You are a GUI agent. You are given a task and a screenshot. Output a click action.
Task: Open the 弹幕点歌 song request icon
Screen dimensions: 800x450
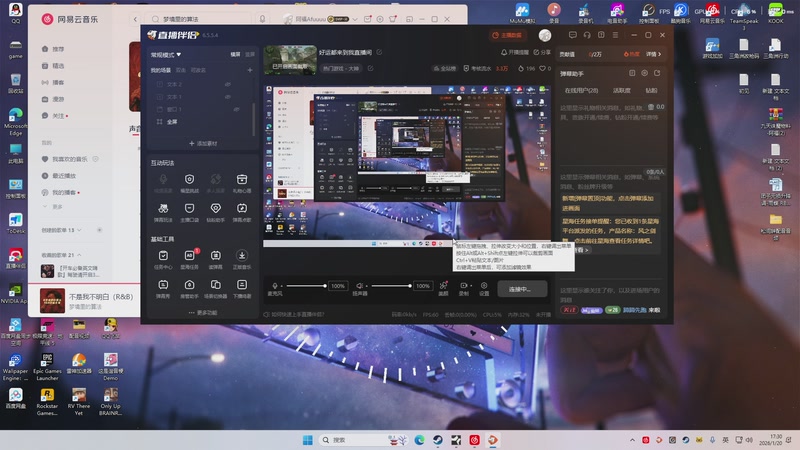tap(242, 212)
